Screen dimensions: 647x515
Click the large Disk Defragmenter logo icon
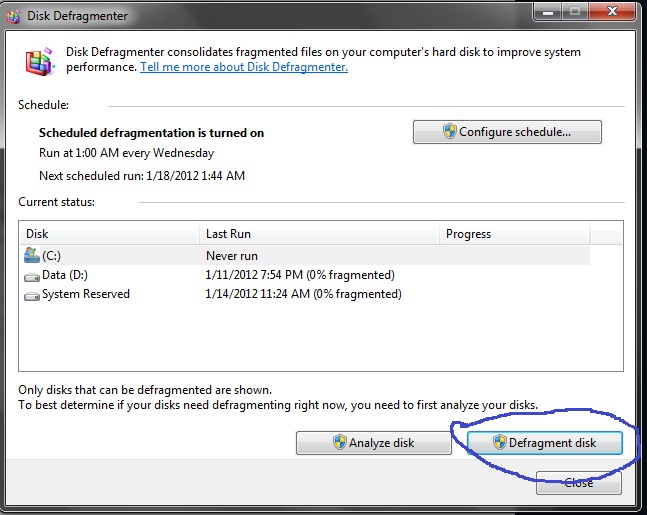click(39, 62)
